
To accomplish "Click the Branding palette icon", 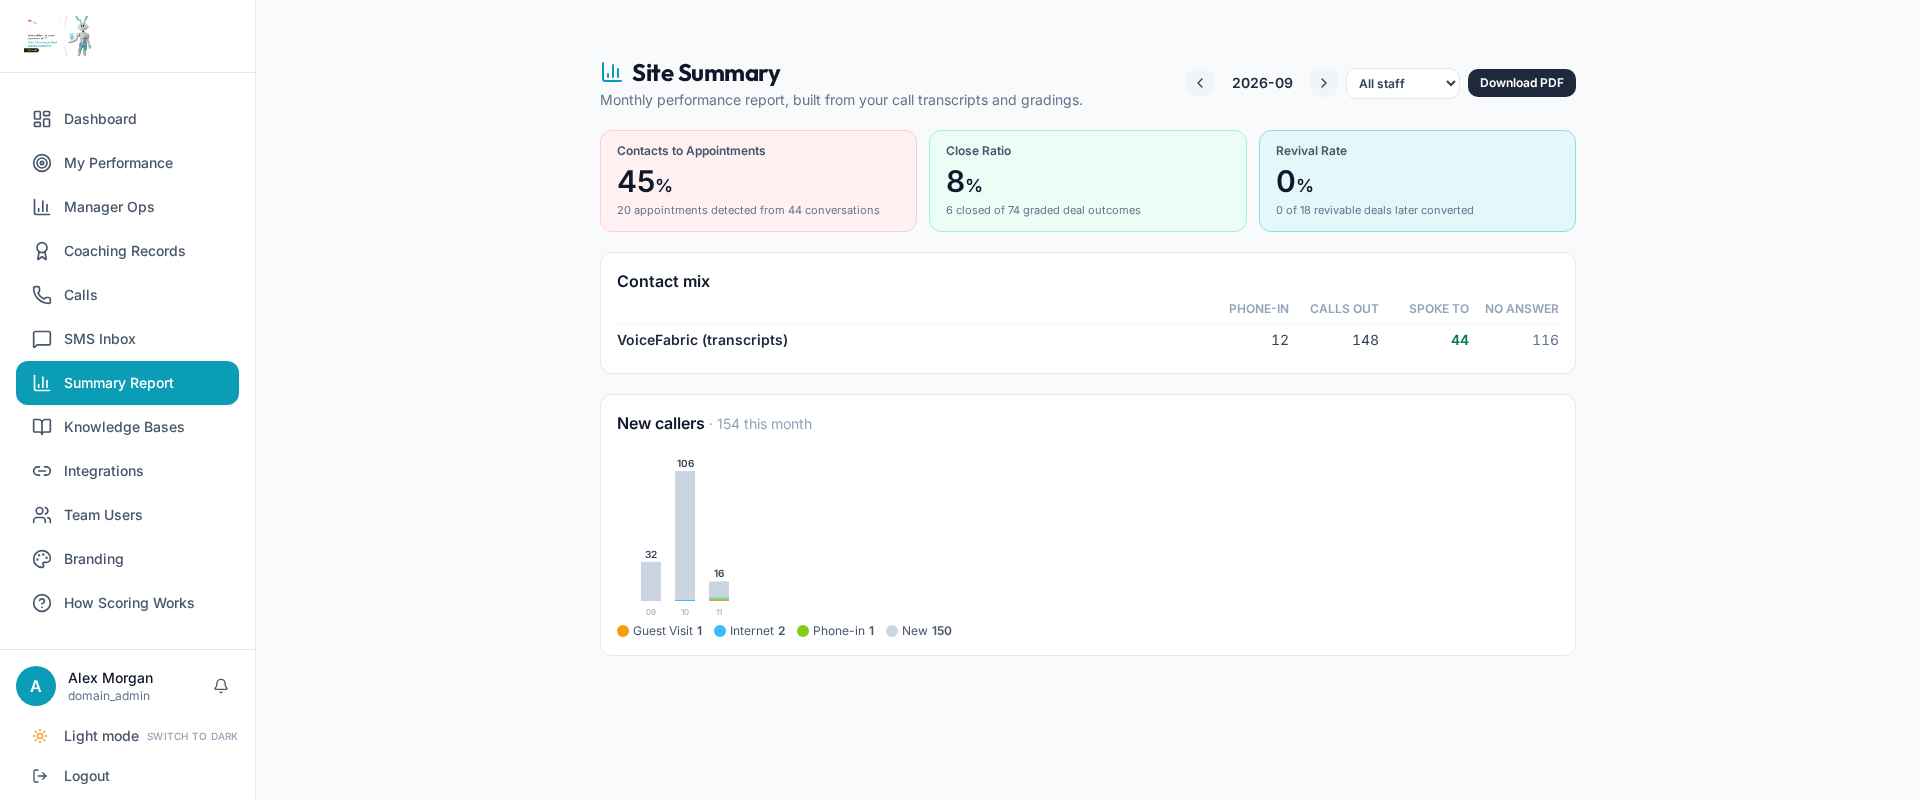I will tap(42, 559).
